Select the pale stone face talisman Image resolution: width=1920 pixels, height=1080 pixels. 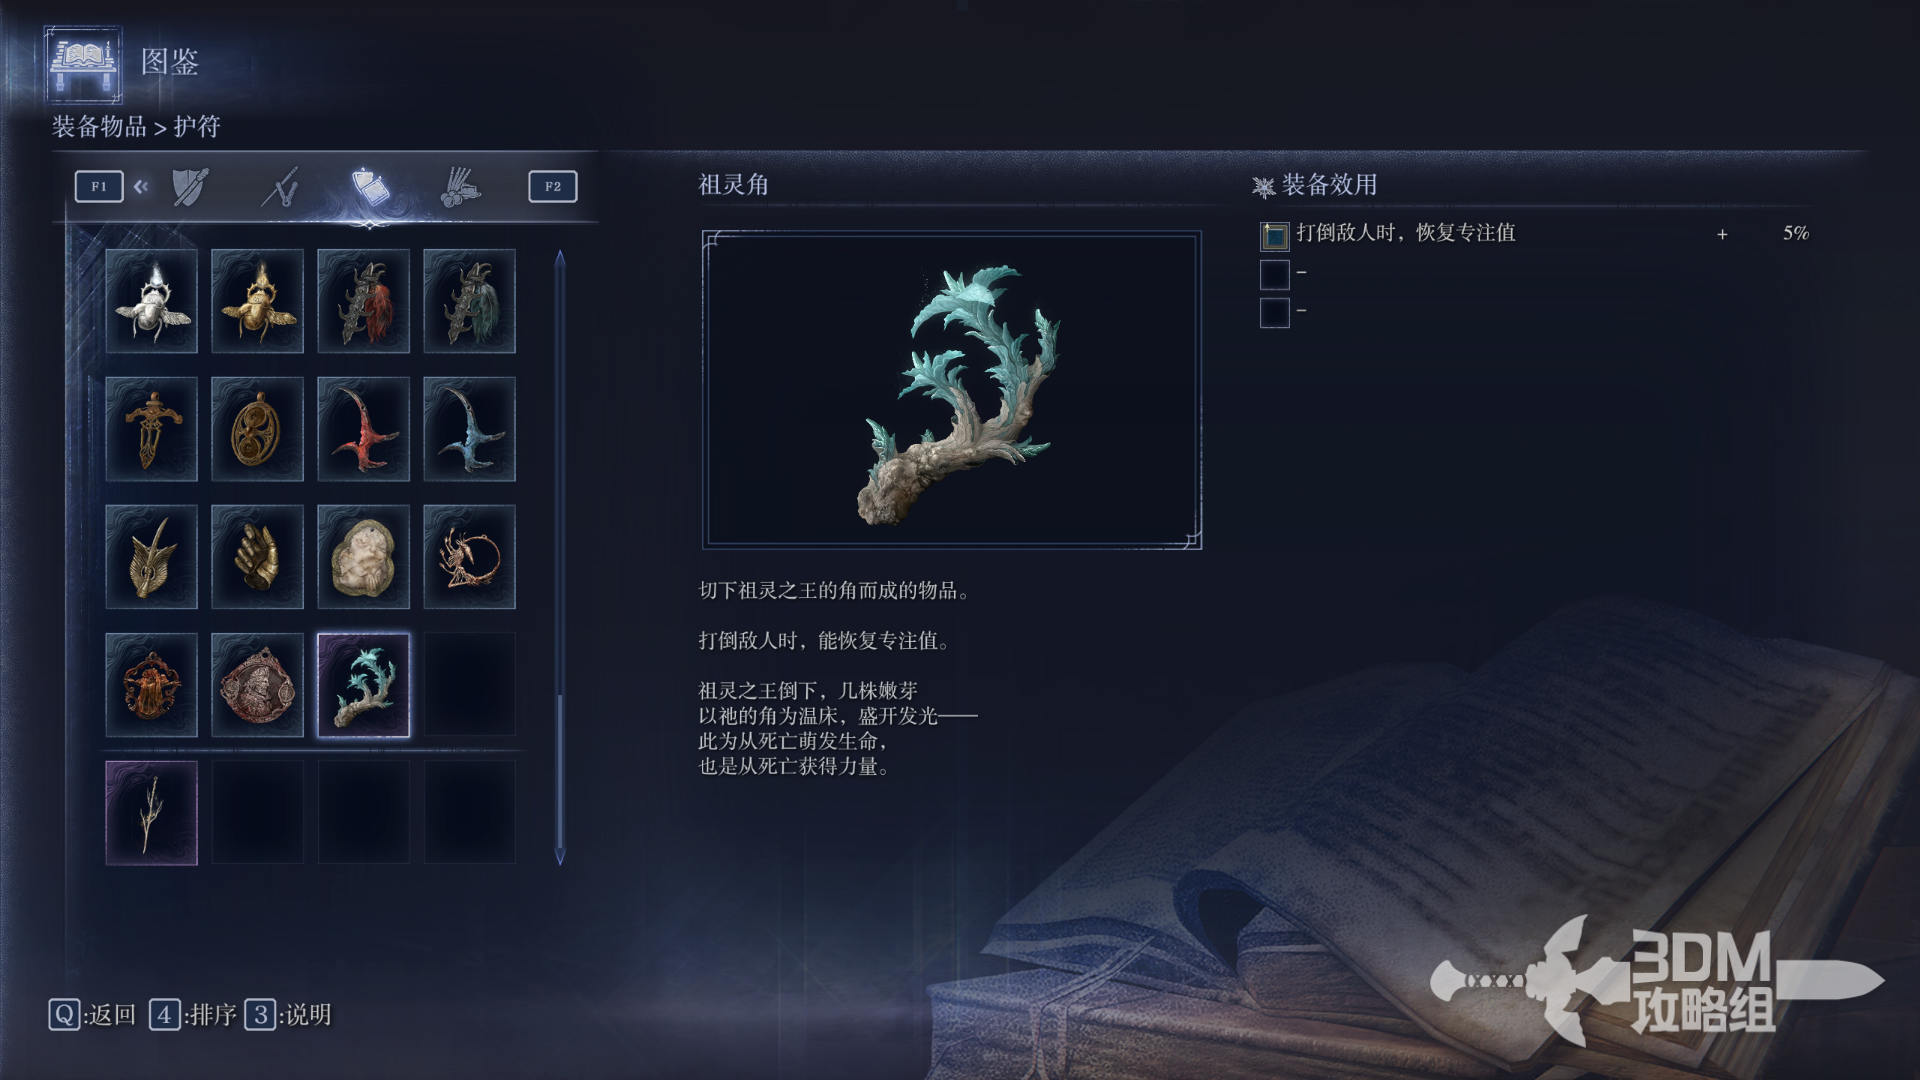[363, 557]
